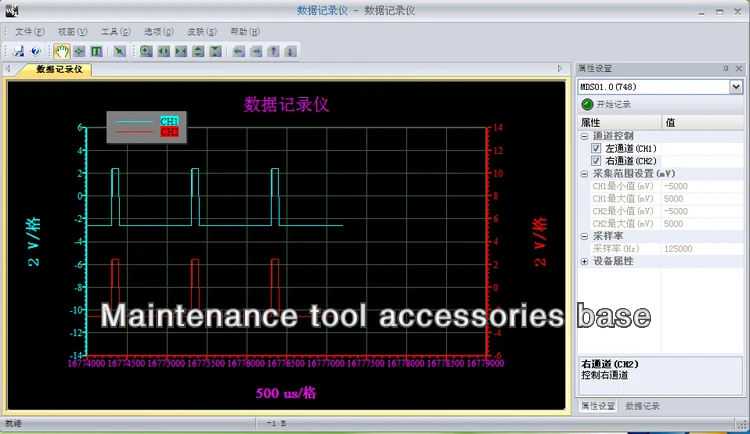This screenshot has height=434, width=750.
Task: Click the 属性 column header
Action: tap(619, 122)
